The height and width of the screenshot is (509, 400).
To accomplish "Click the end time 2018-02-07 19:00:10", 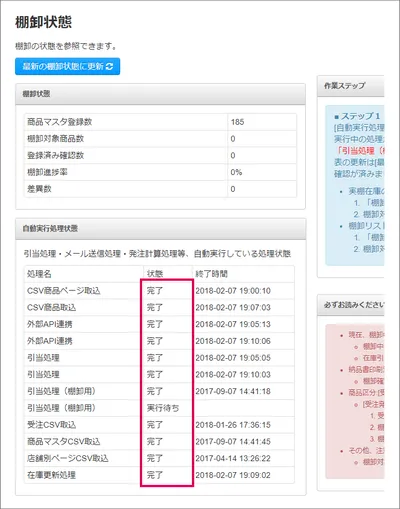I will pos(233,291).
